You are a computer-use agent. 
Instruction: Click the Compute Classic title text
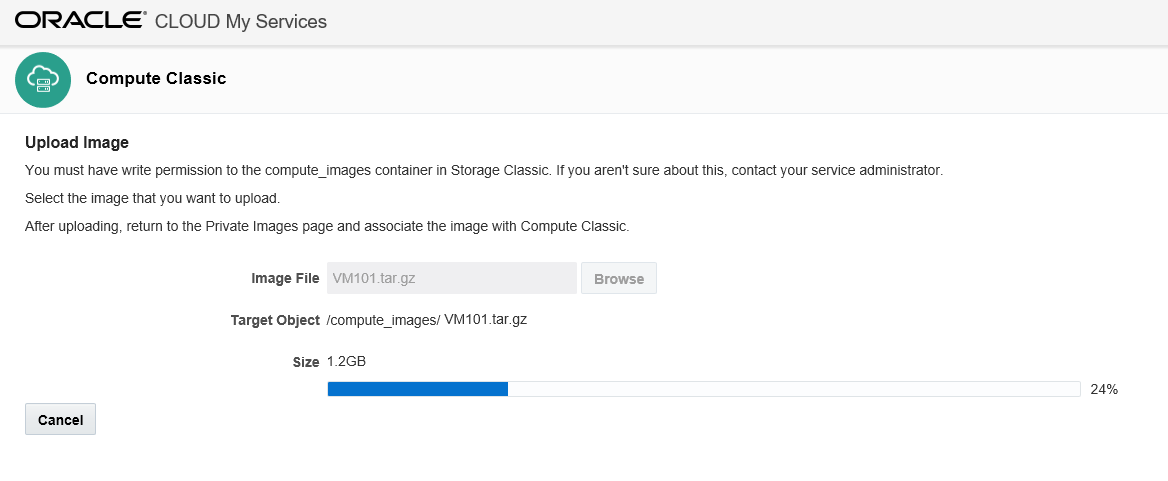click(x=156, y=78)
